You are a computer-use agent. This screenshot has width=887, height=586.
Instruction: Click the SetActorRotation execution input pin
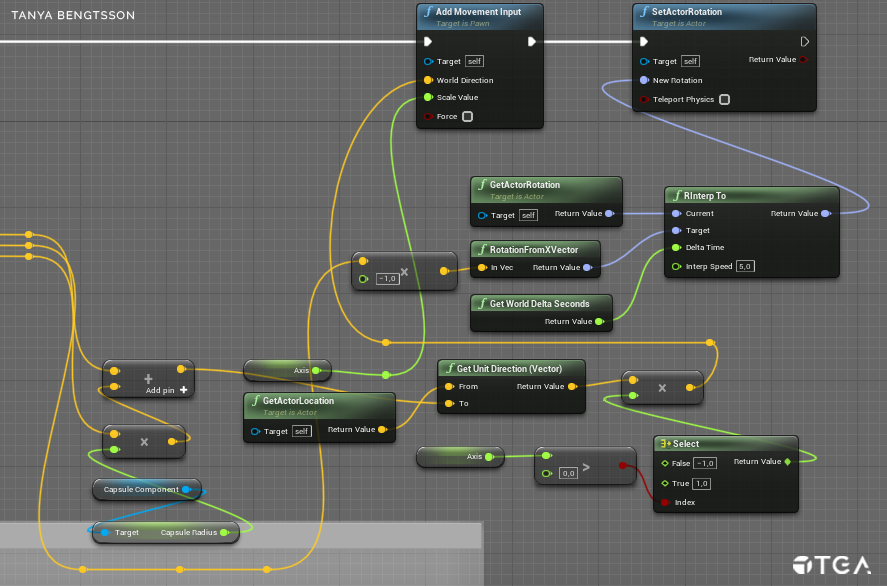pos(643,41)
